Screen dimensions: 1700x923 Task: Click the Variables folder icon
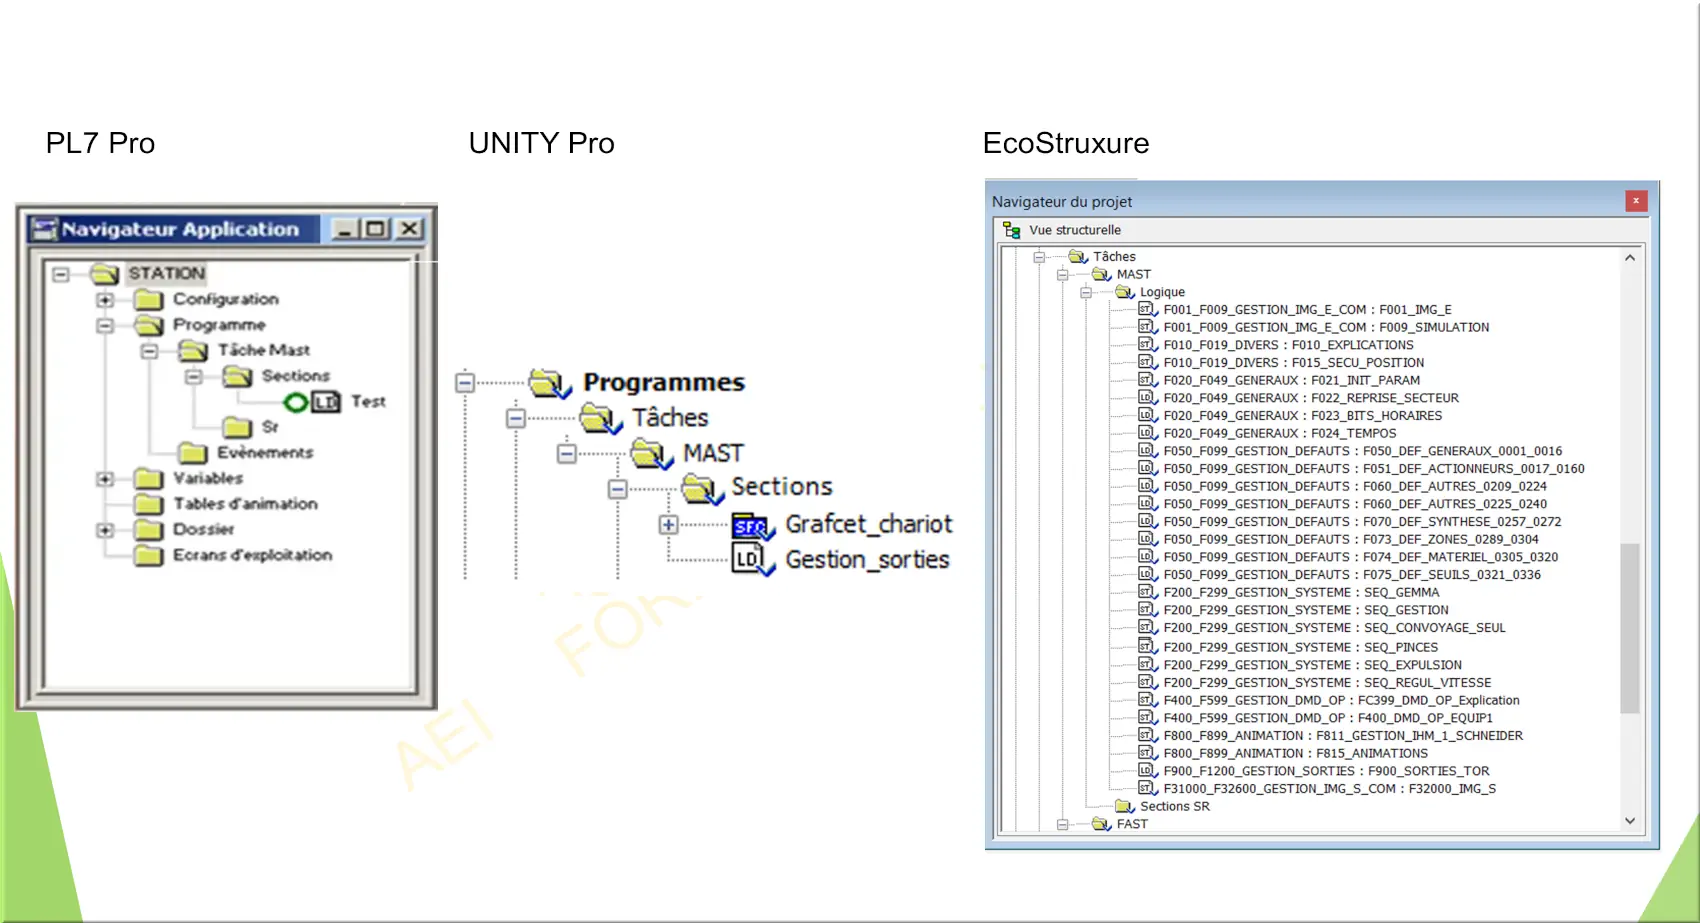coord(149,478)
